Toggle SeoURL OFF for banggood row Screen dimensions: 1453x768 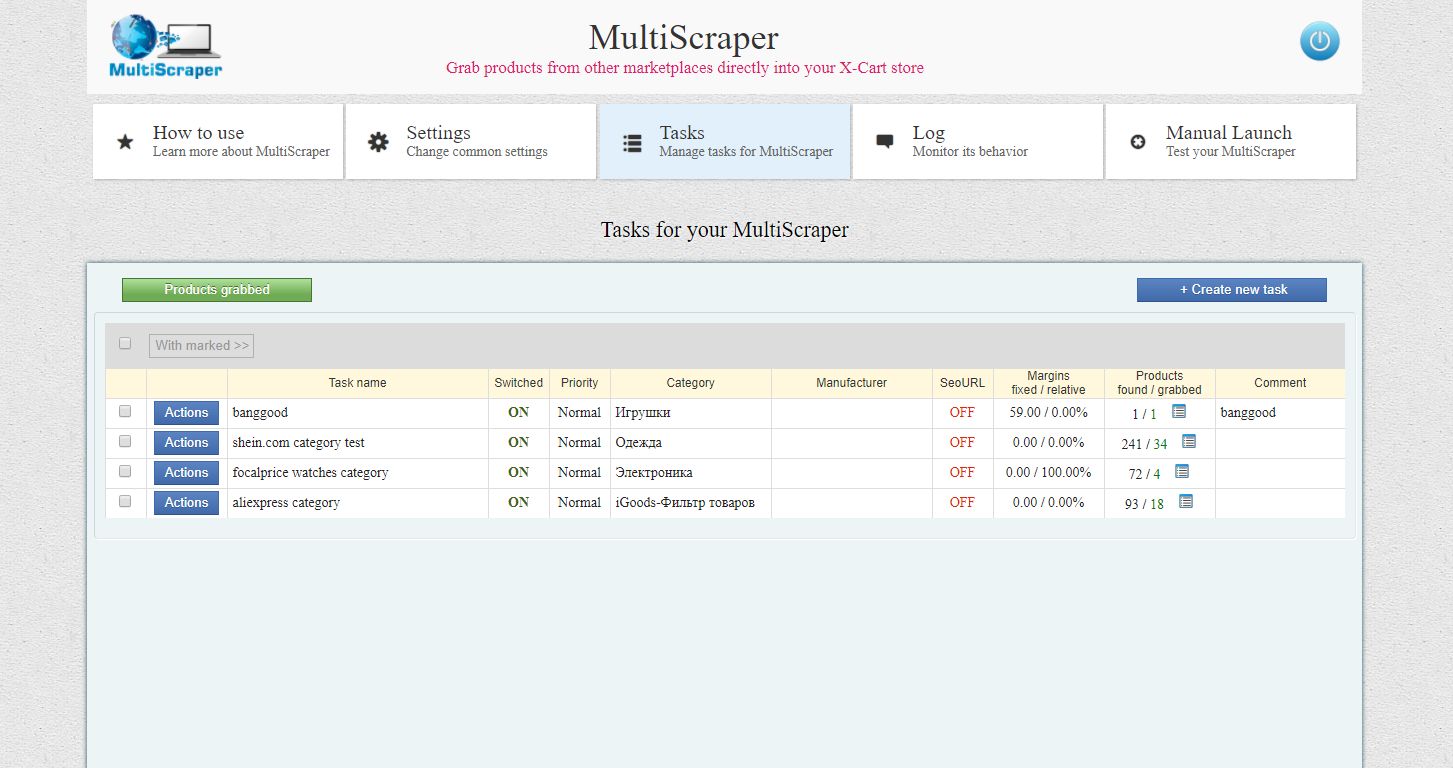point(962,412)
